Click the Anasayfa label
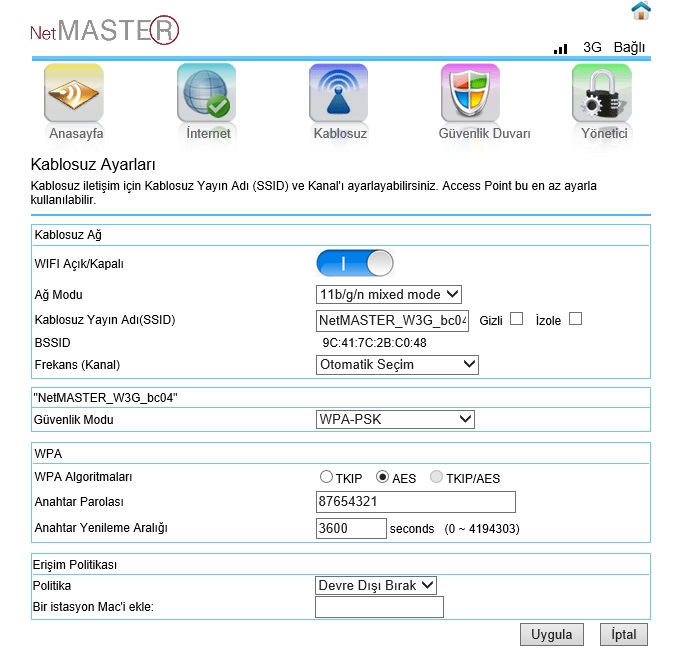This screenshot has height=667, width=681. pos(76,133)
